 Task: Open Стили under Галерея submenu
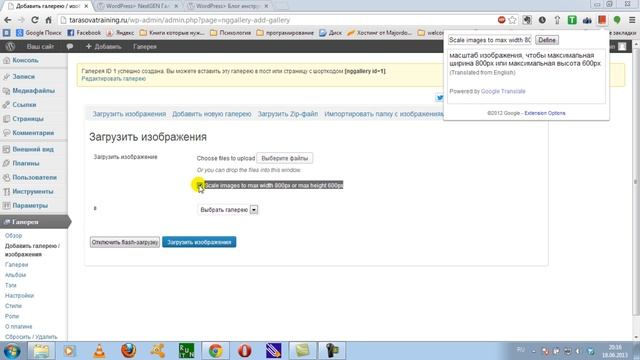coord(13,306)
